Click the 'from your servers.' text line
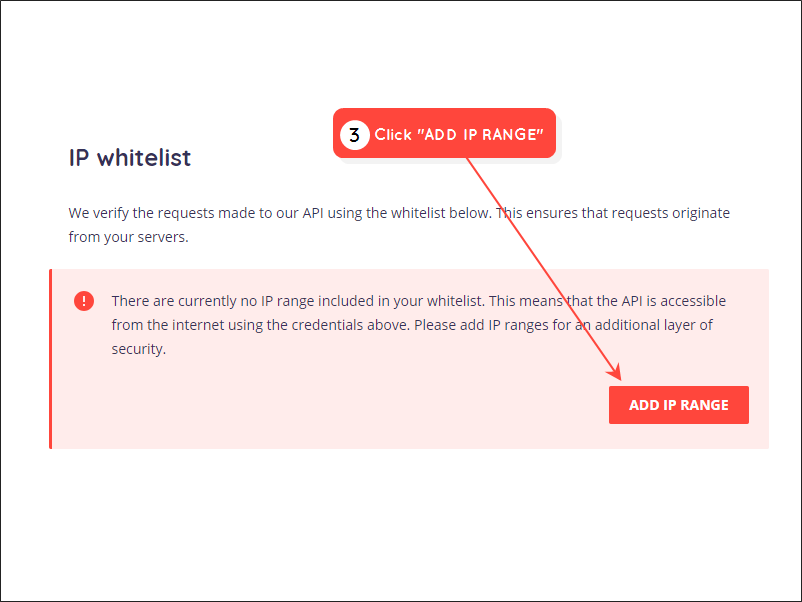The image size is (802, 602). [x=128, y=237]
